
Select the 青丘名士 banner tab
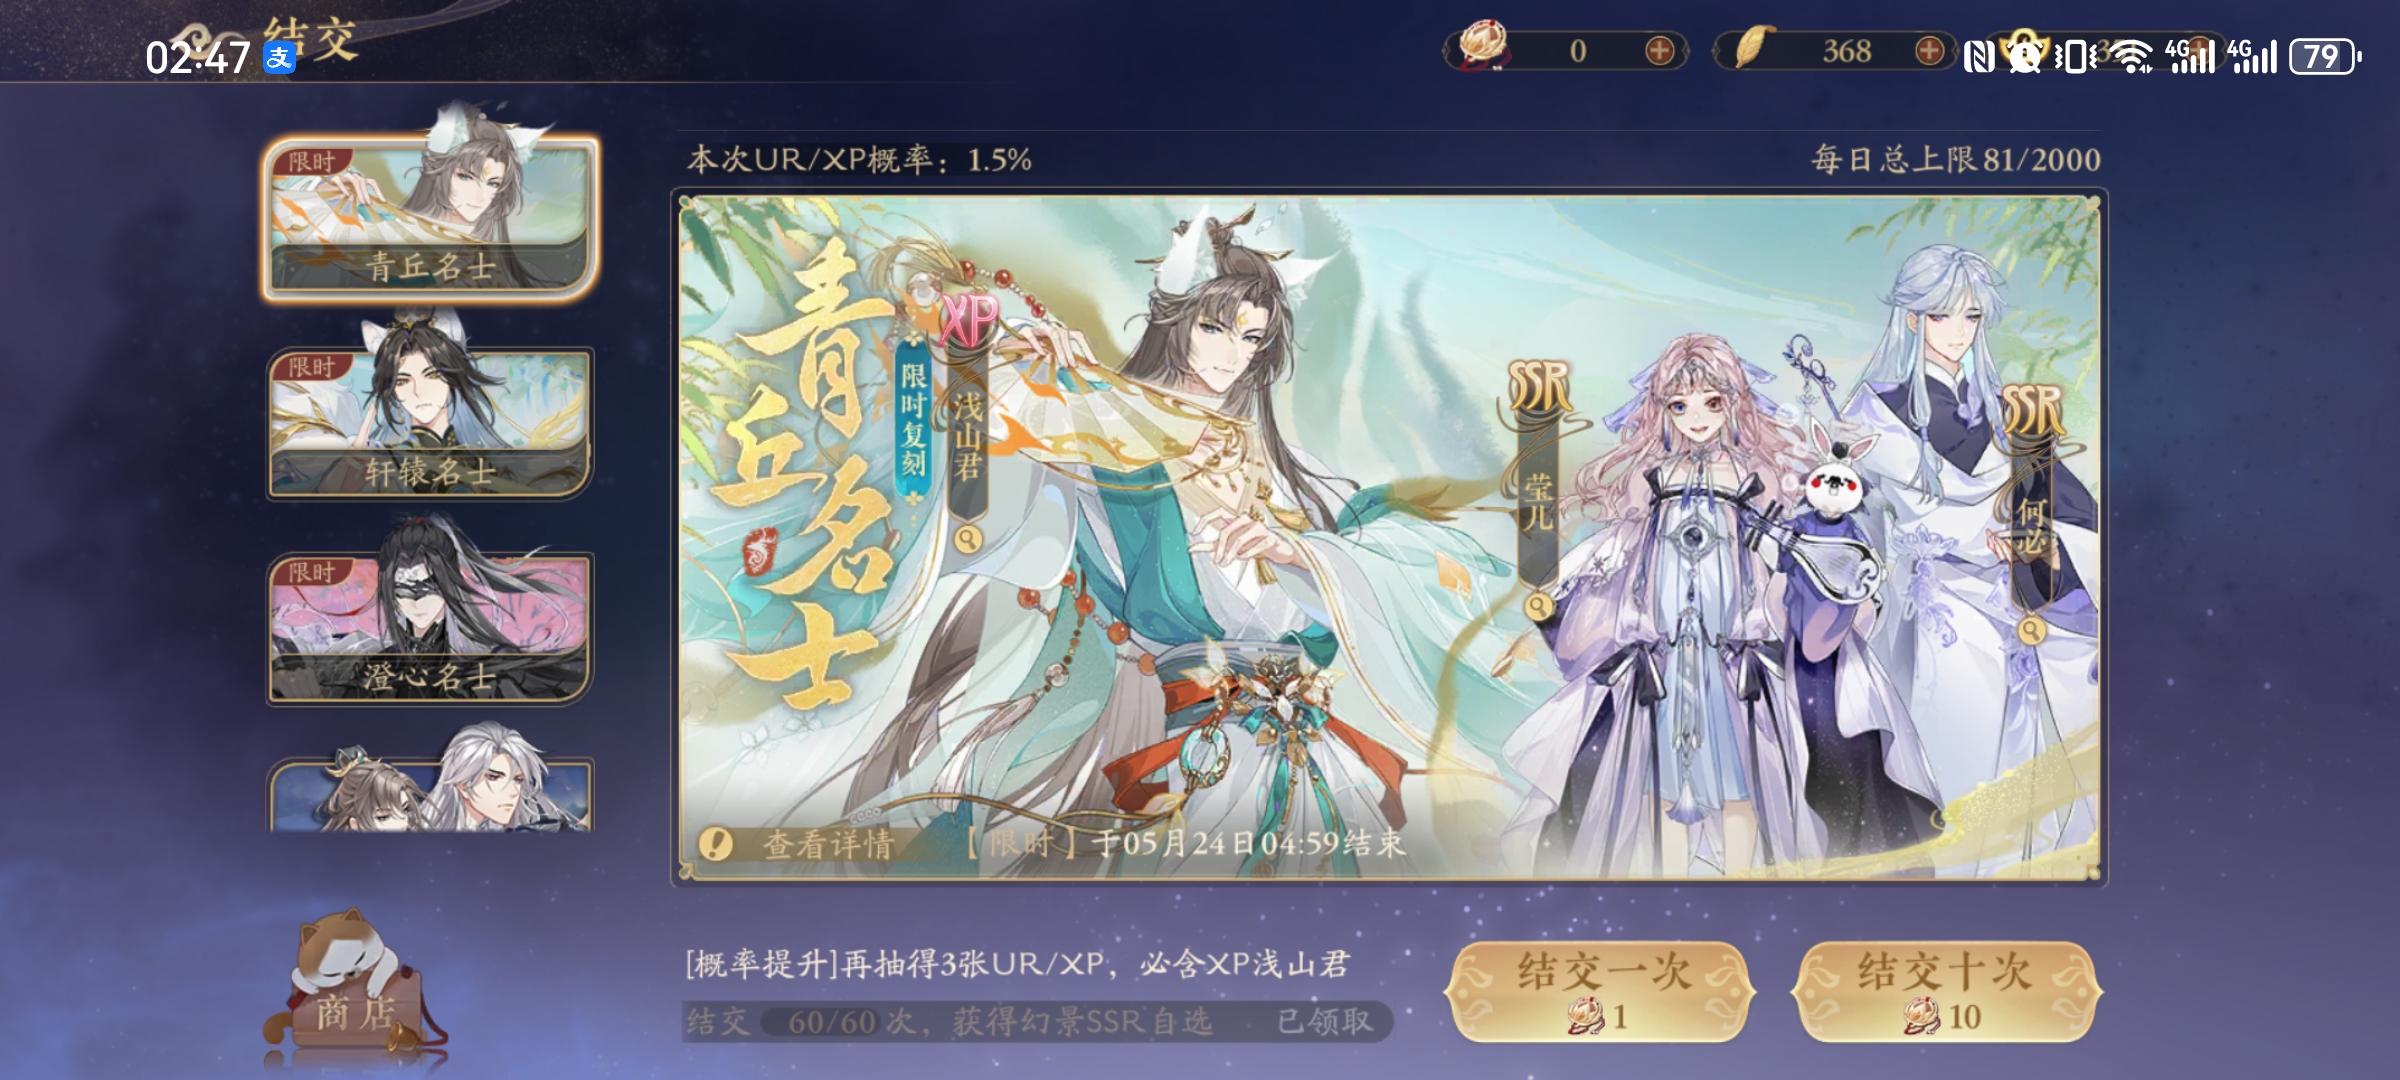tap(430, 217)
